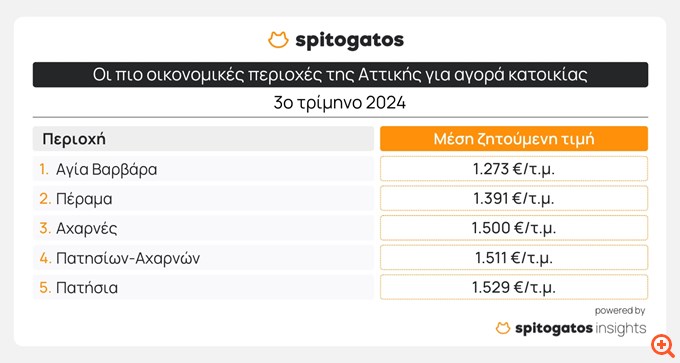Click the 3ο τρίμηνο 2024 subtitle
The width and height of the screenshot is (680, 363).
click(x=340, y=103)
